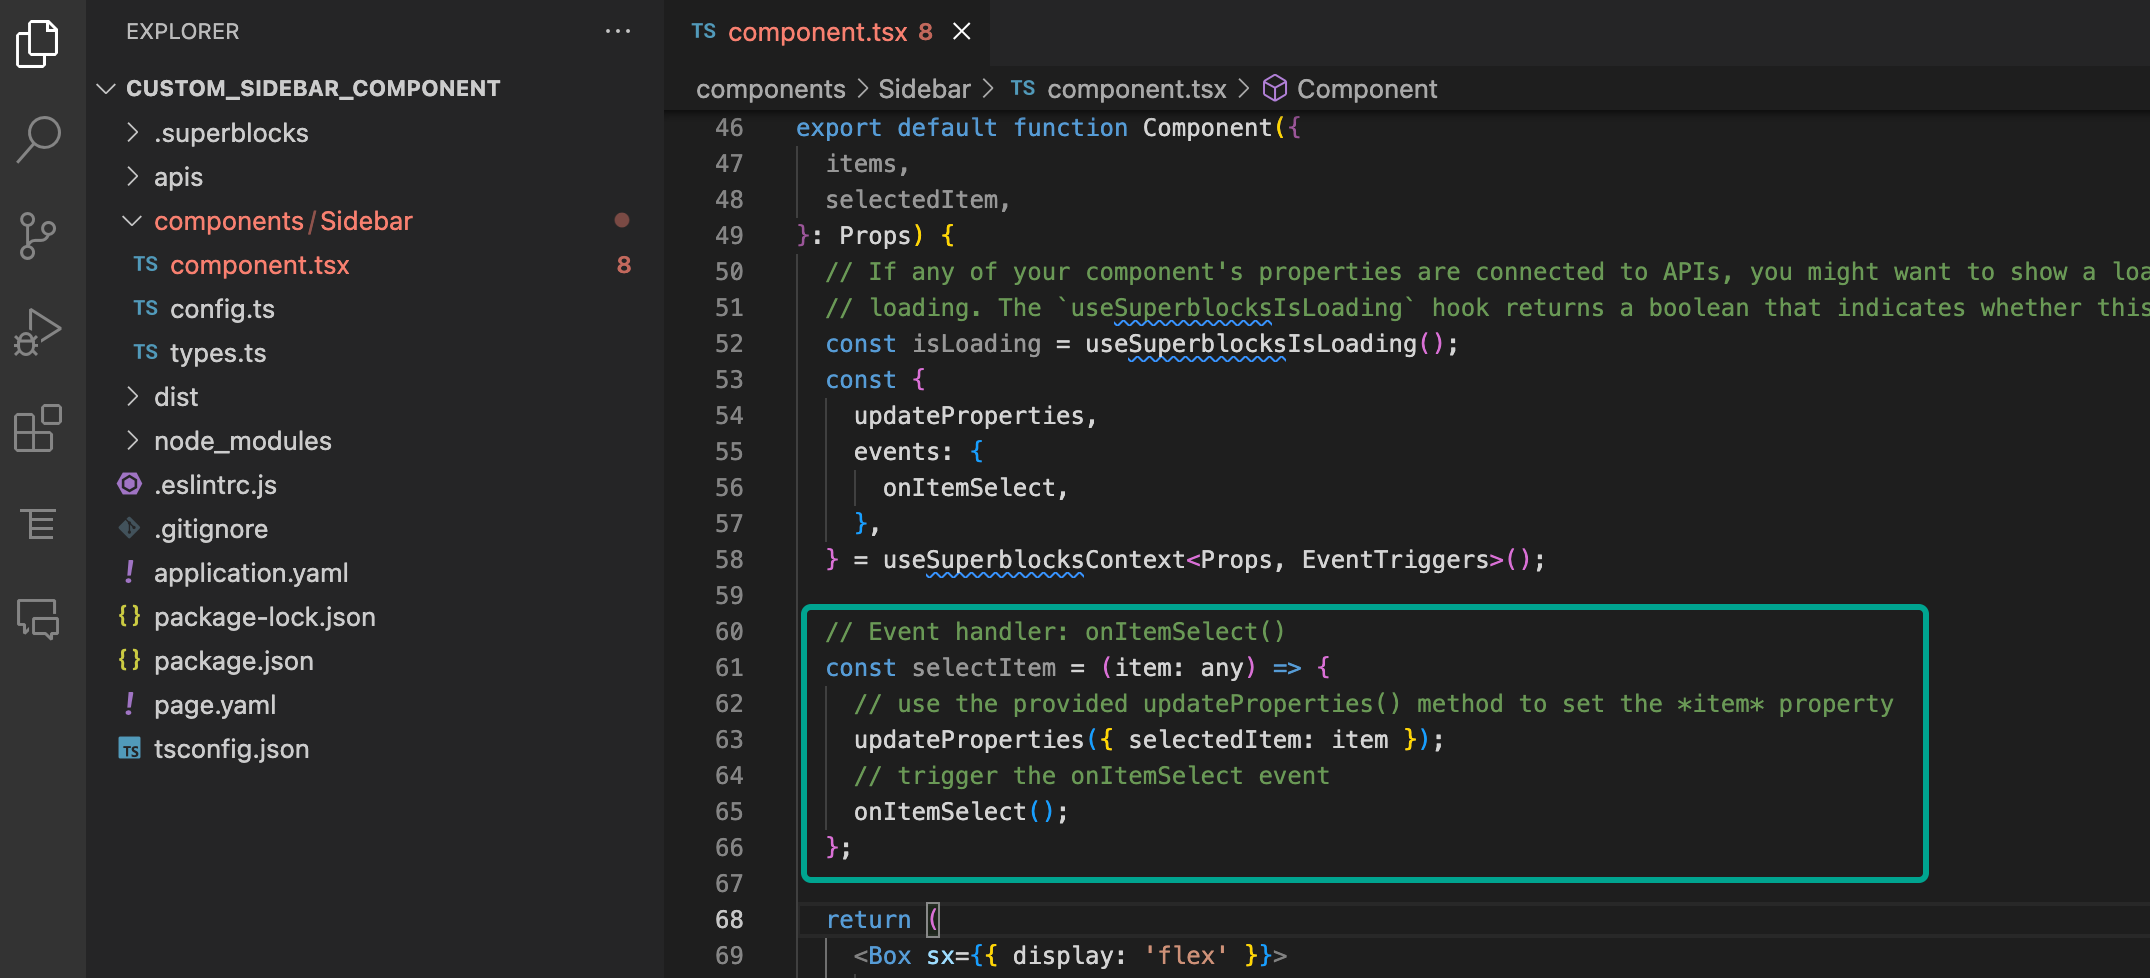Open the Extensions view icon
Image resolution: width=2150 pixels, height=978 pixels.
tap(38, 428)
